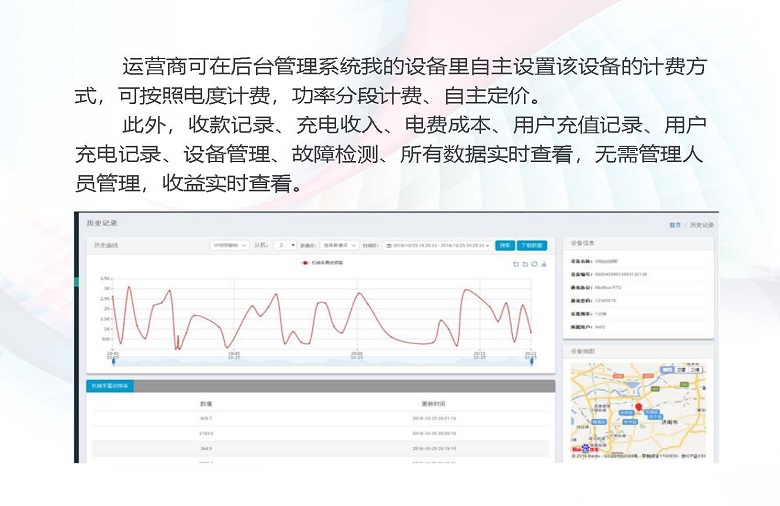
Task: Select the blue data table tab
Action: coord(110,385)
